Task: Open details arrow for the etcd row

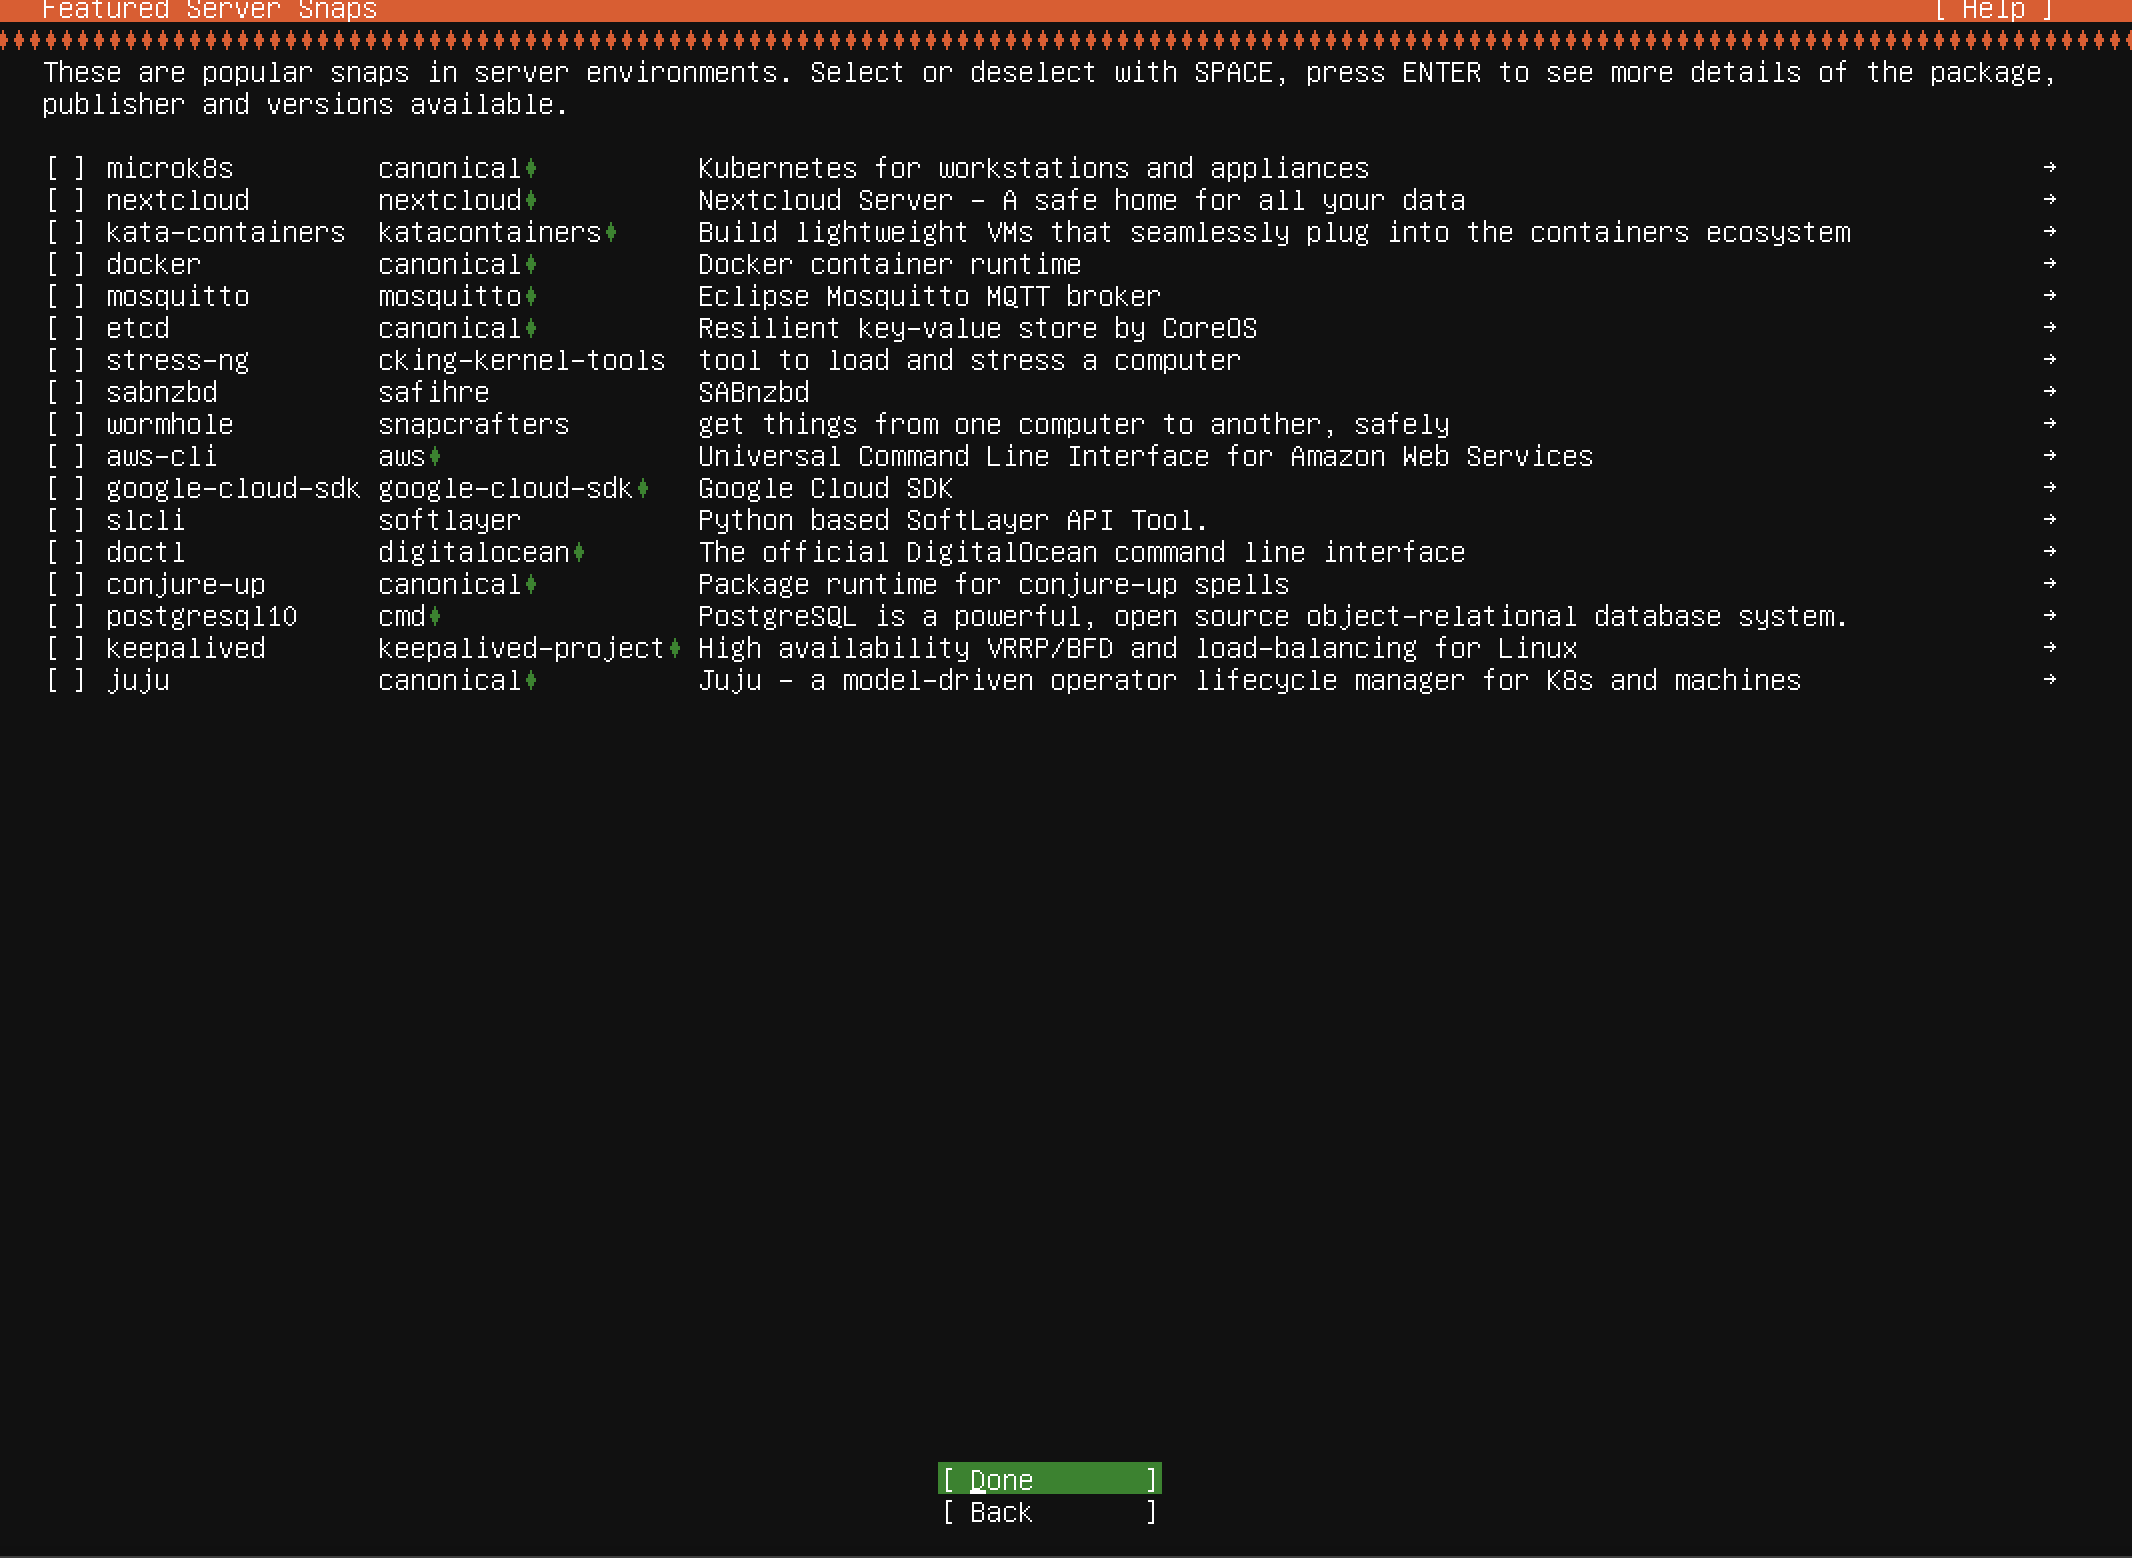Action: pyautogui.click(x=2049, y=328)
